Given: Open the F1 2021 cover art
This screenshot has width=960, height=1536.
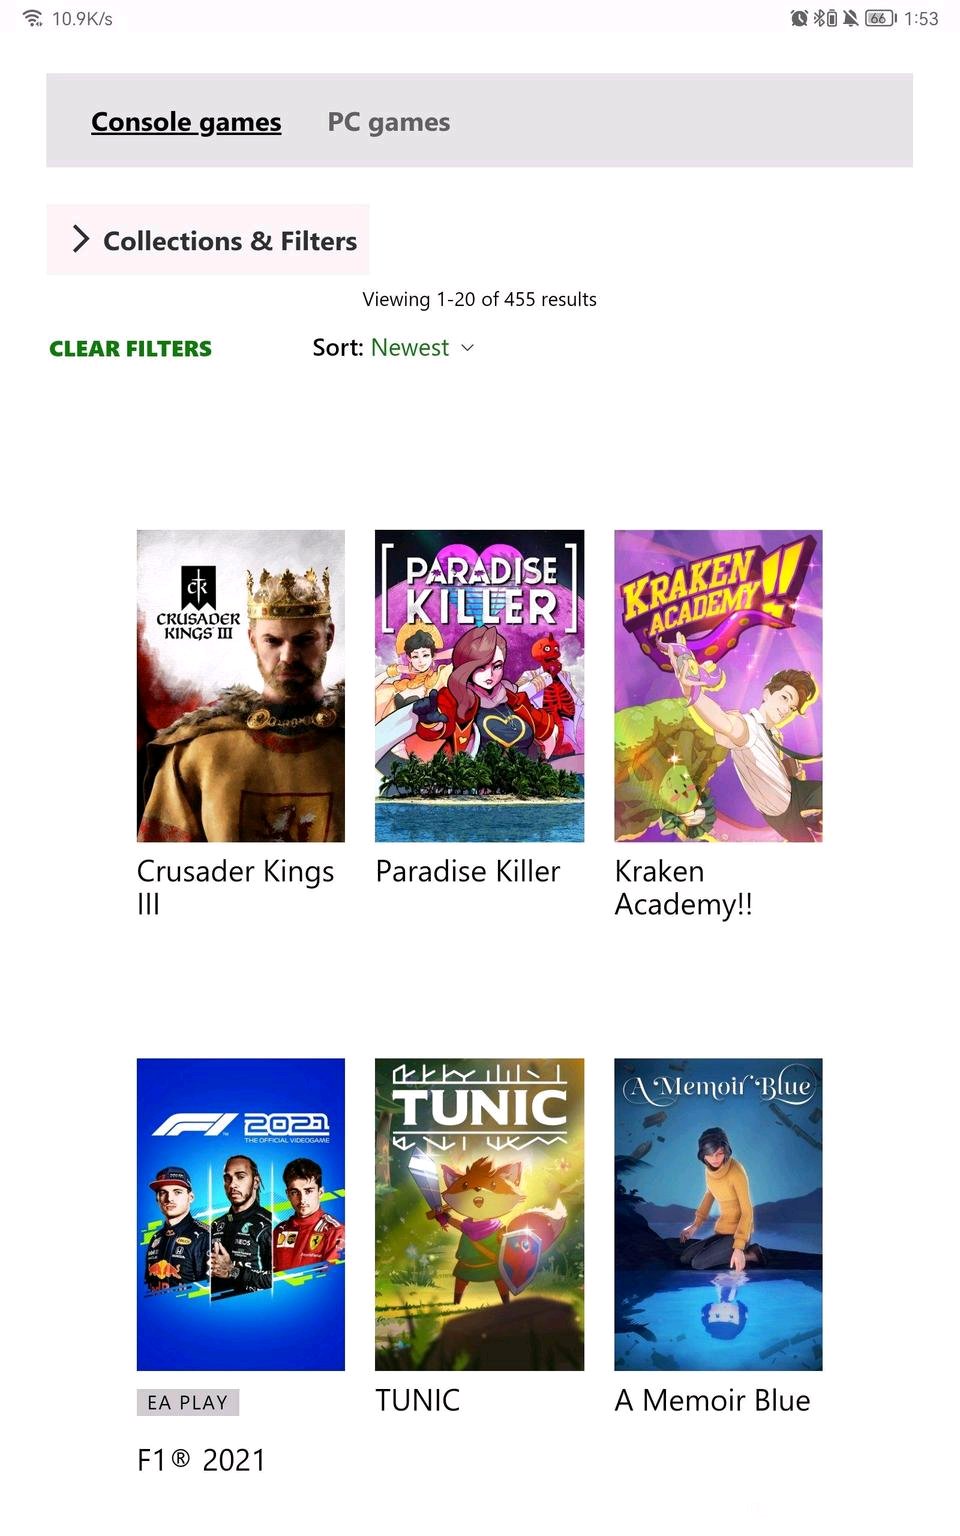Looking at the screenshot, I should pyautogui.click(x=241, y=1214).
